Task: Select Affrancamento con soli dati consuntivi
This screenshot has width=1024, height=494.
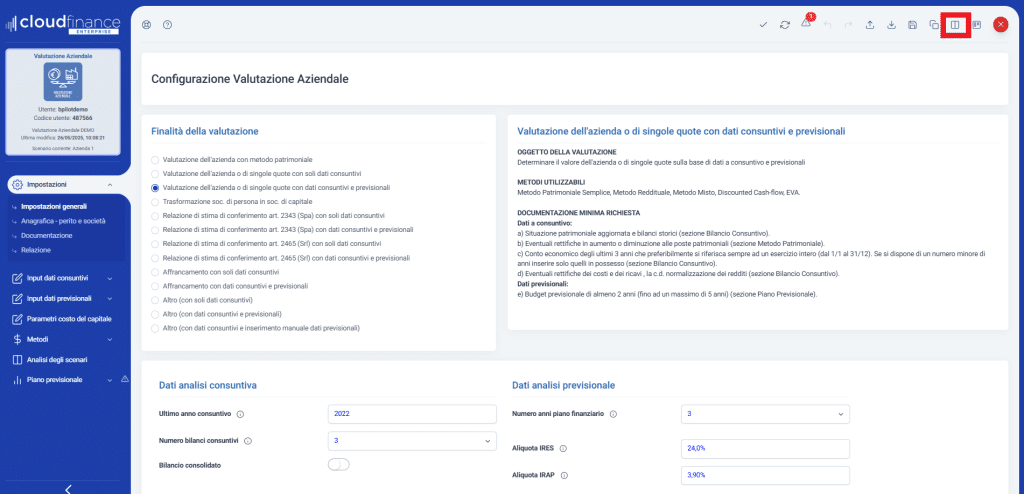Action: pos(155,272)
